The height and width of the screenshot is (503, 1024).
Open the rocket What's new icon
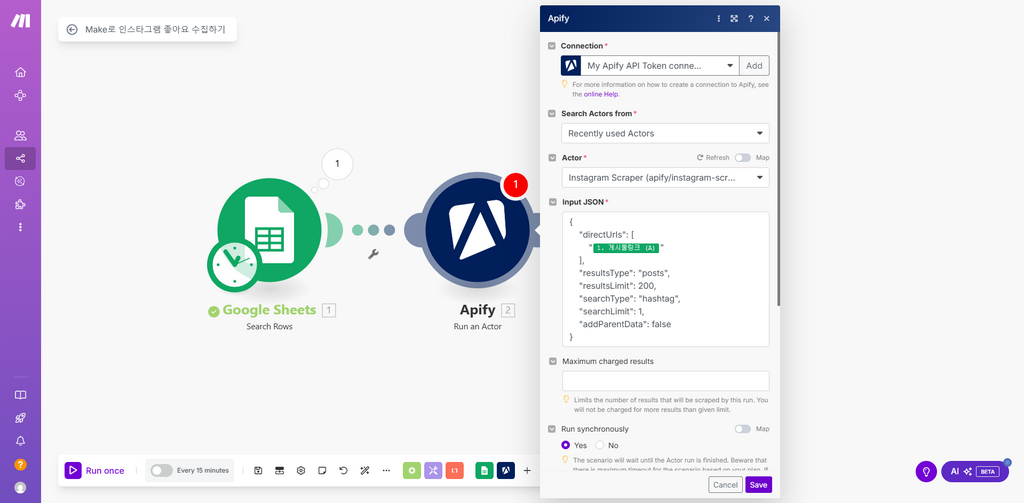(20, 418)
